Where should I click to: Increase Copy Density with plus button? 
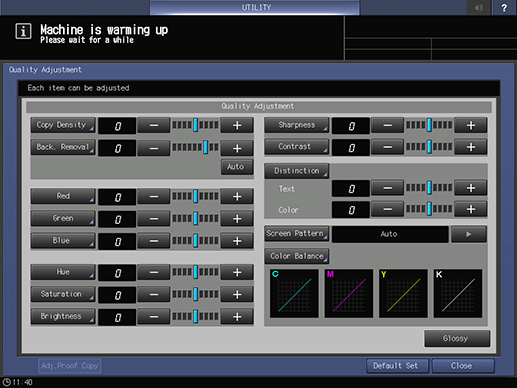[x=237, y=126]
